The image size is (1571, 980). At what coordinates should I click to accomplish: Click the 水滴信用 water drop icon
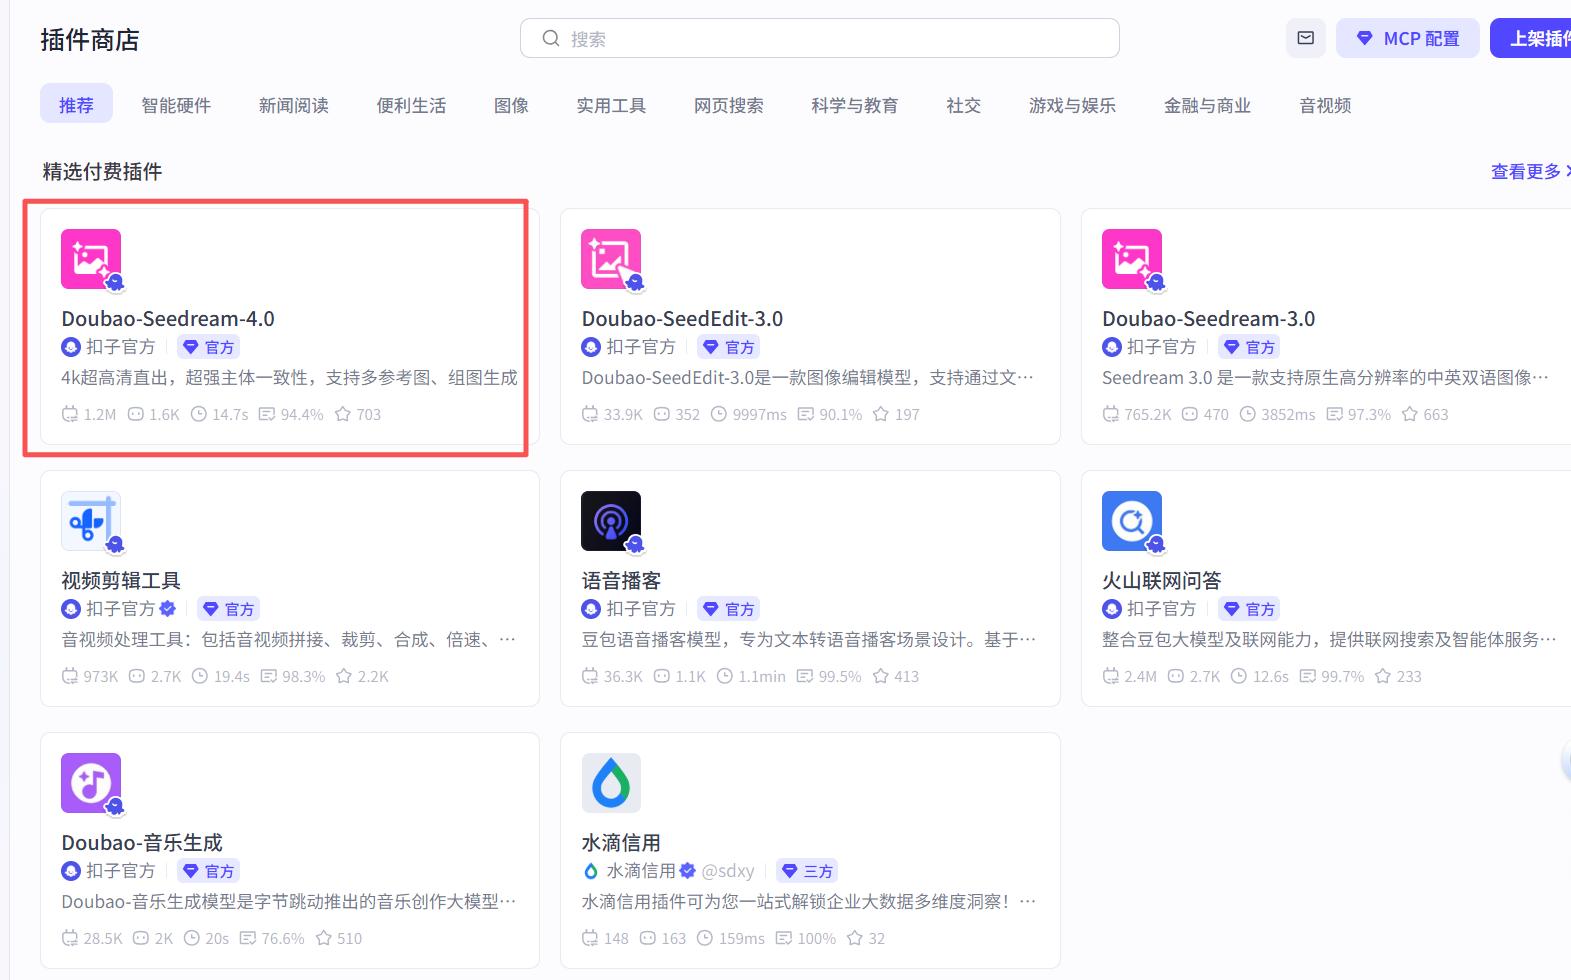click(611, 783)
